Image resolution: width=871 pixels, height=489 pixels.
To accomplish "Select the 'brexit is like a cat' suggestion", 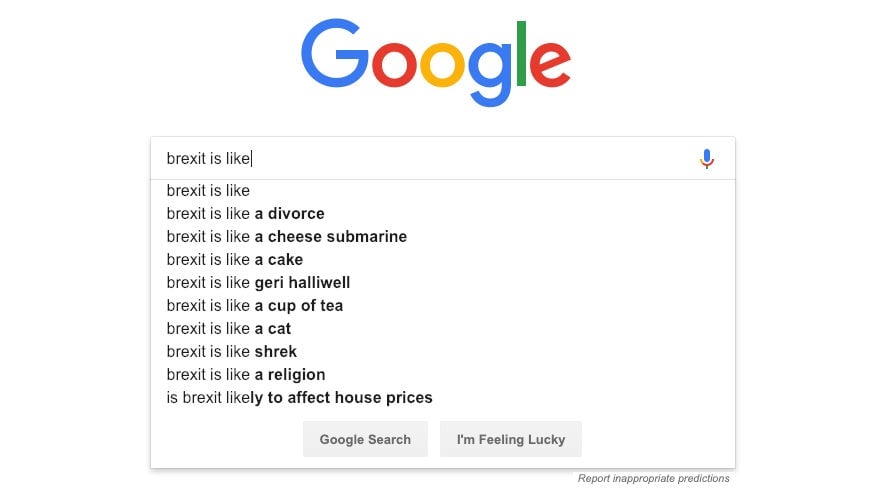I will pyautogui.click(x=443, y=329).
